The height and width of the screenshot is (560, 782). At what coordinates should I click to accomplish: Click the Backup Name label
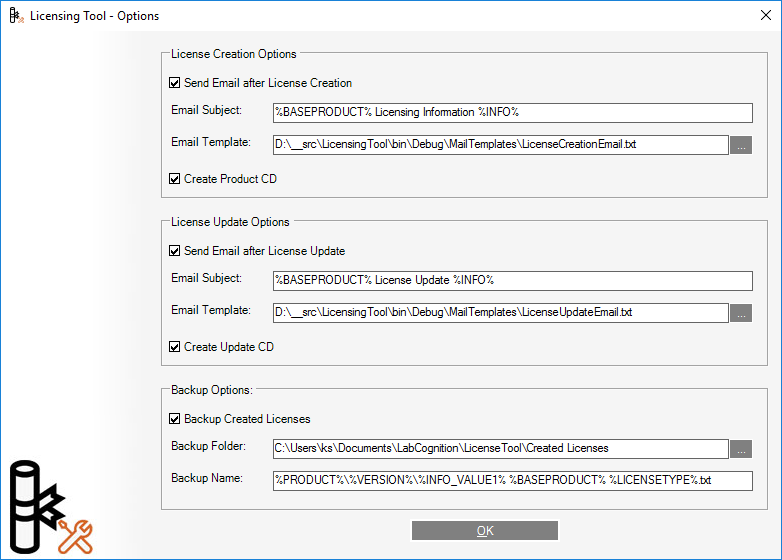(x=207, y=478)
